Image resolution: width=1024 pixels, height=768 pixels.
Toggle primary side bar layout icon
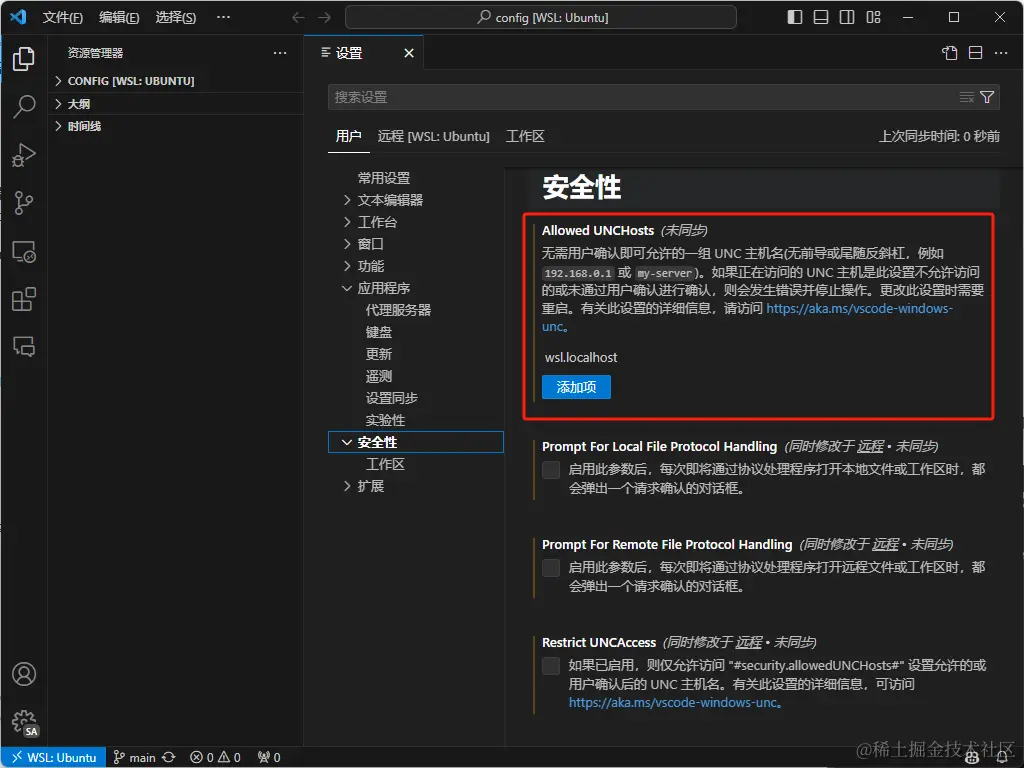(x=795, y=17)
